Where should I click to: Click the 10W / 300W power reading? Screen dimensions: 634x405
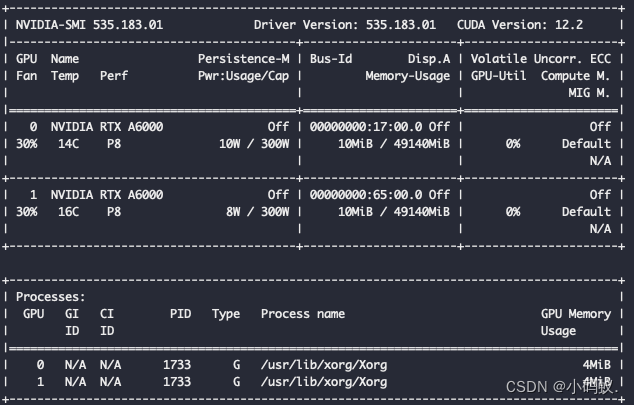click(254, 144)
